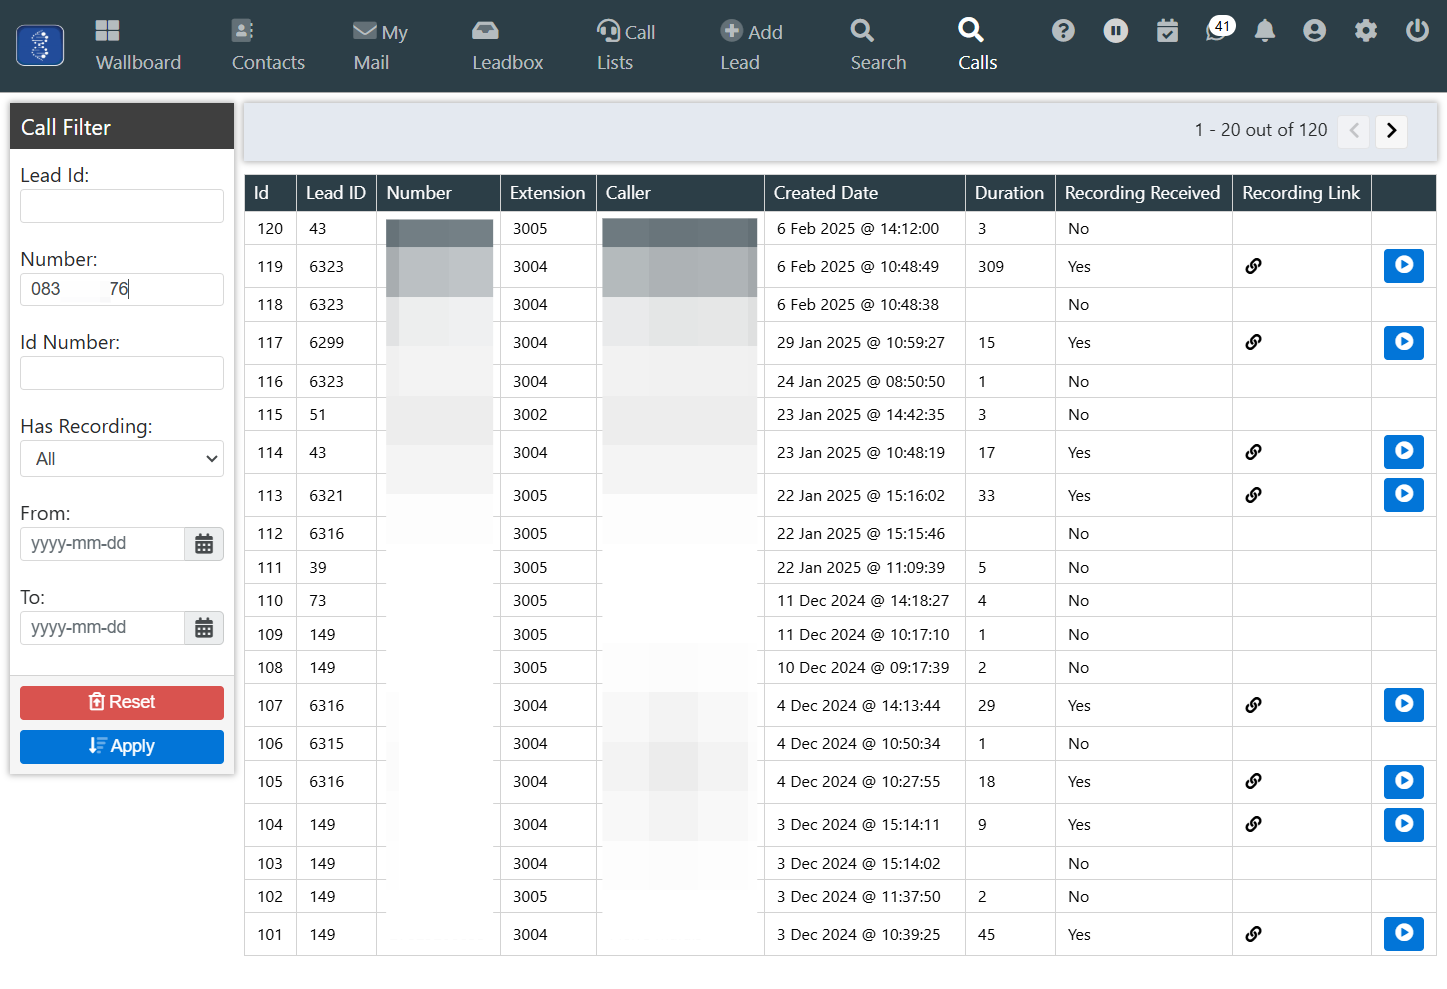
Task: Go to next page of calls
Action: (x=1391, y=131)
